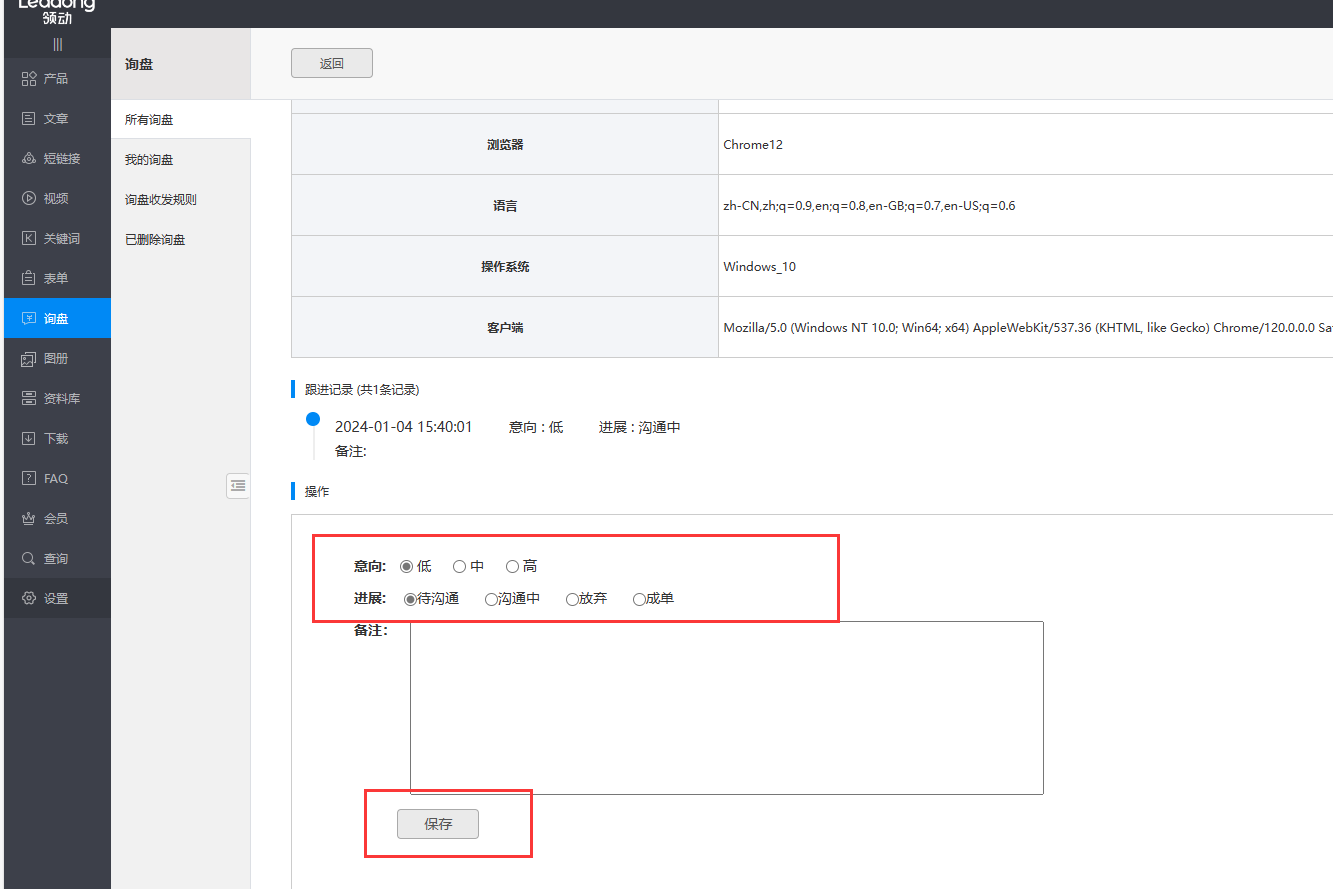Select 中 intention radio button

460,567
